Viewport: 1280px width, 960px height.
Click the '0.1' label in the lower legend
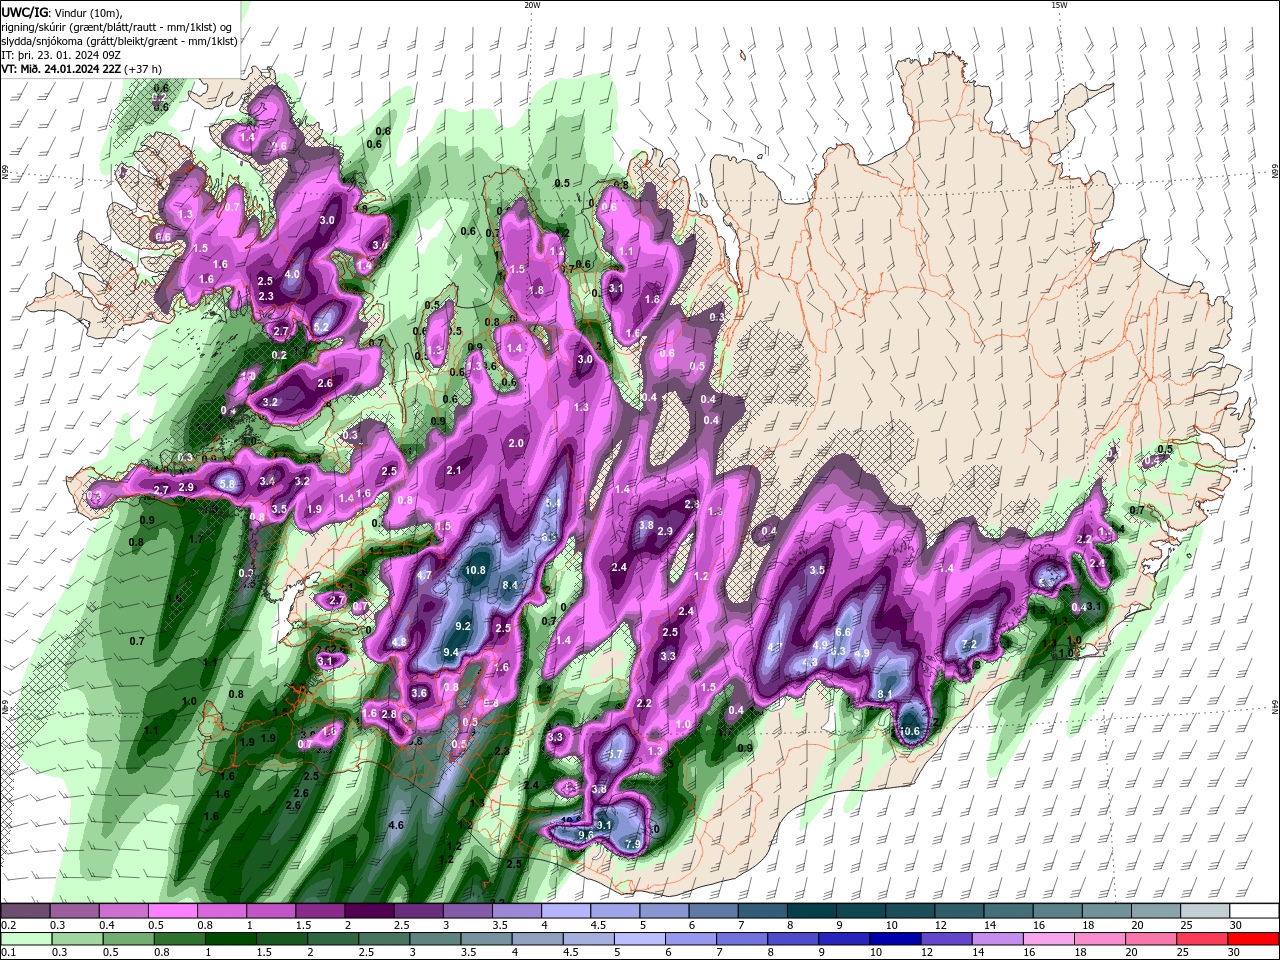point(8,953)
